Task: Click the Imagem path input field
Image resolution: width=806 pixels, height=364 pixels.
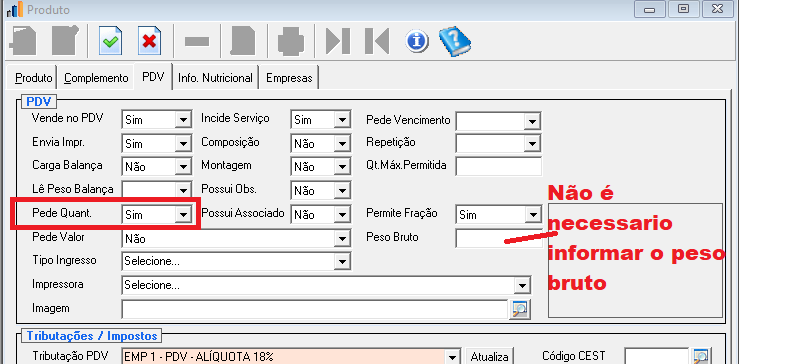Action: [x=315, y=309]
